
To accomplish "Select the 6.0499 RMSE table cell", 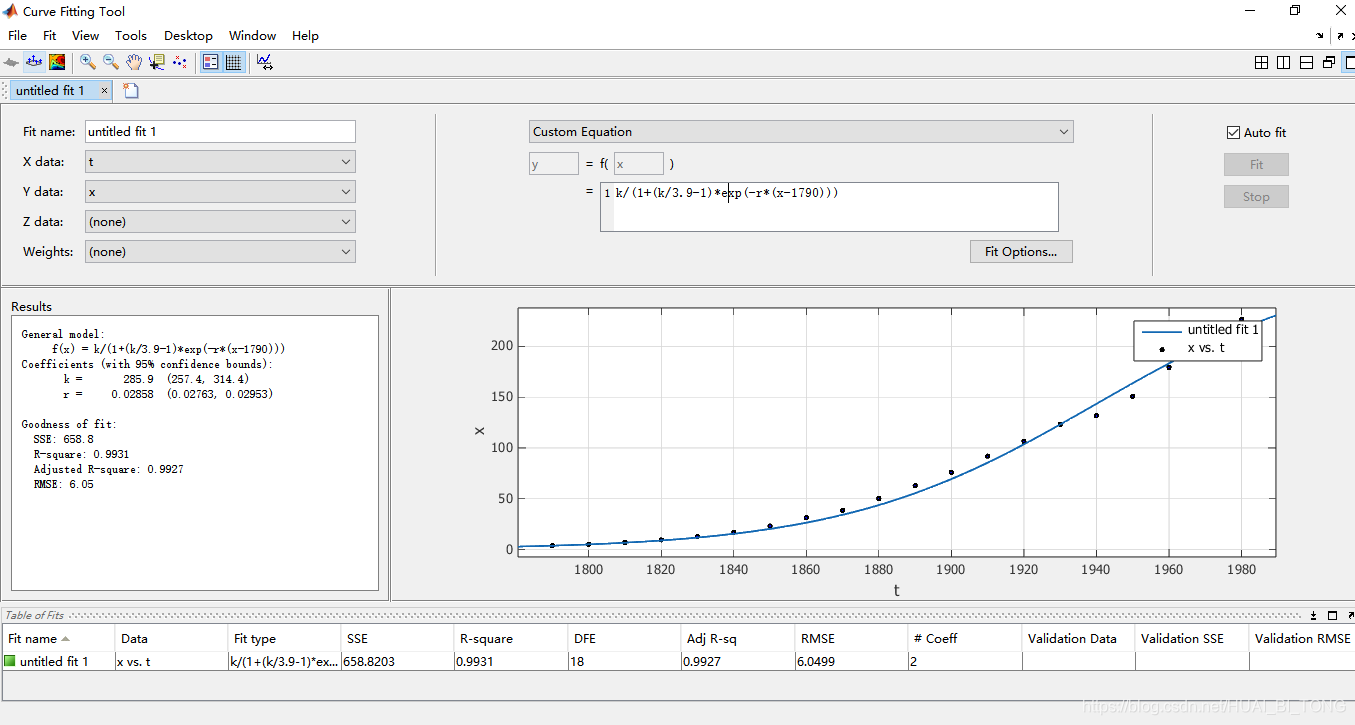I will click(x=852, y=661).
